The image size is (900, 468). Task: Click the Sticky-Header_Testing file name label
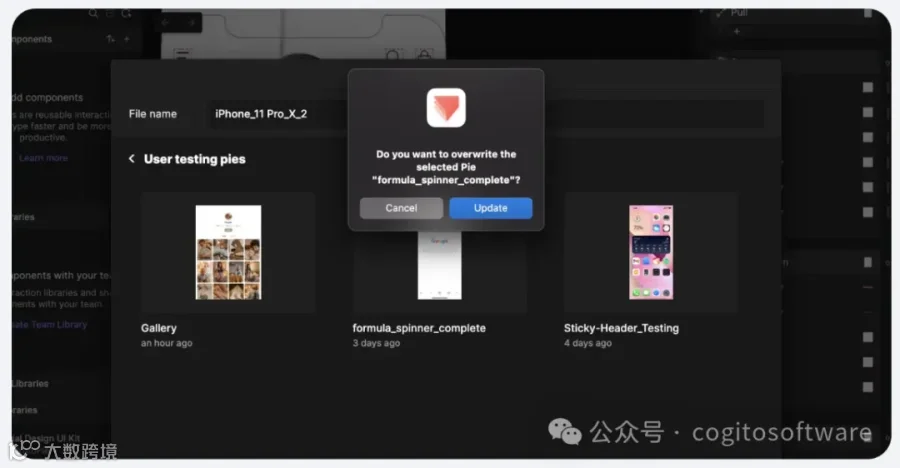621,328
